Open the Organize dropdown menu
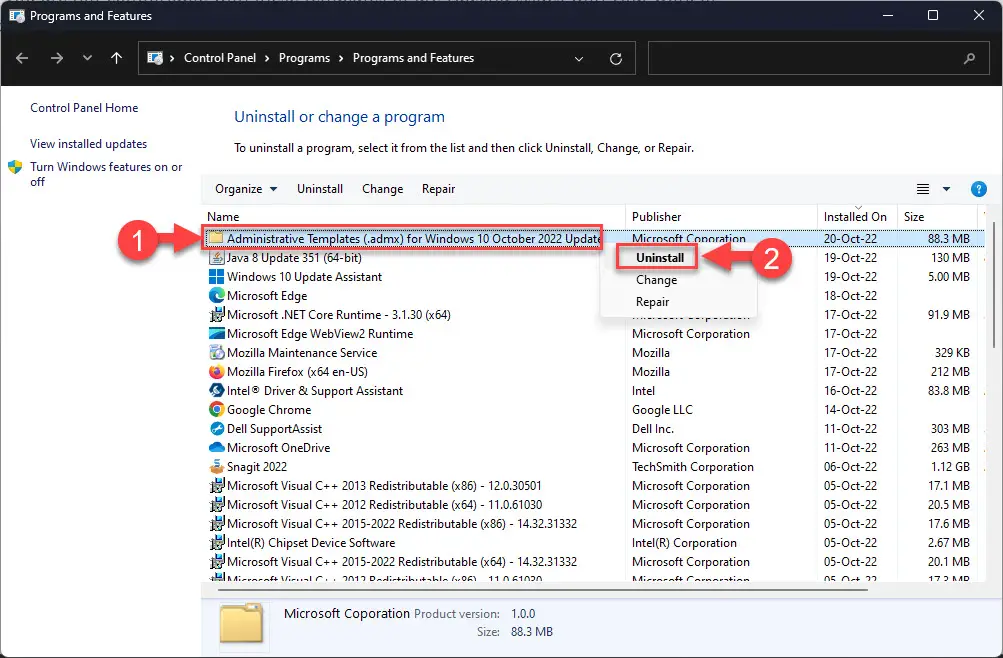Screen dimensions: 1003x658 click(246, 189)
